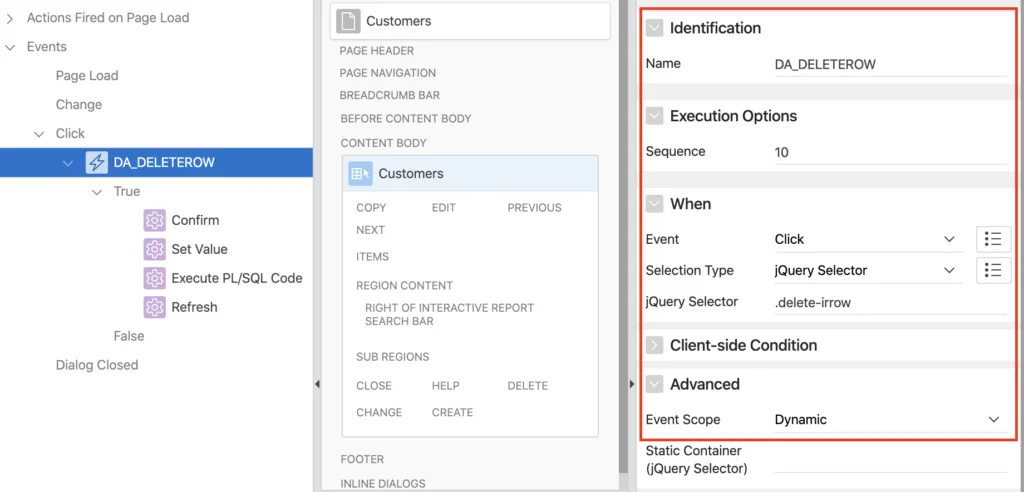
Task: Click the Static Container jQuery Selector field
Action: pyautogui.click(x=891, y=459)
